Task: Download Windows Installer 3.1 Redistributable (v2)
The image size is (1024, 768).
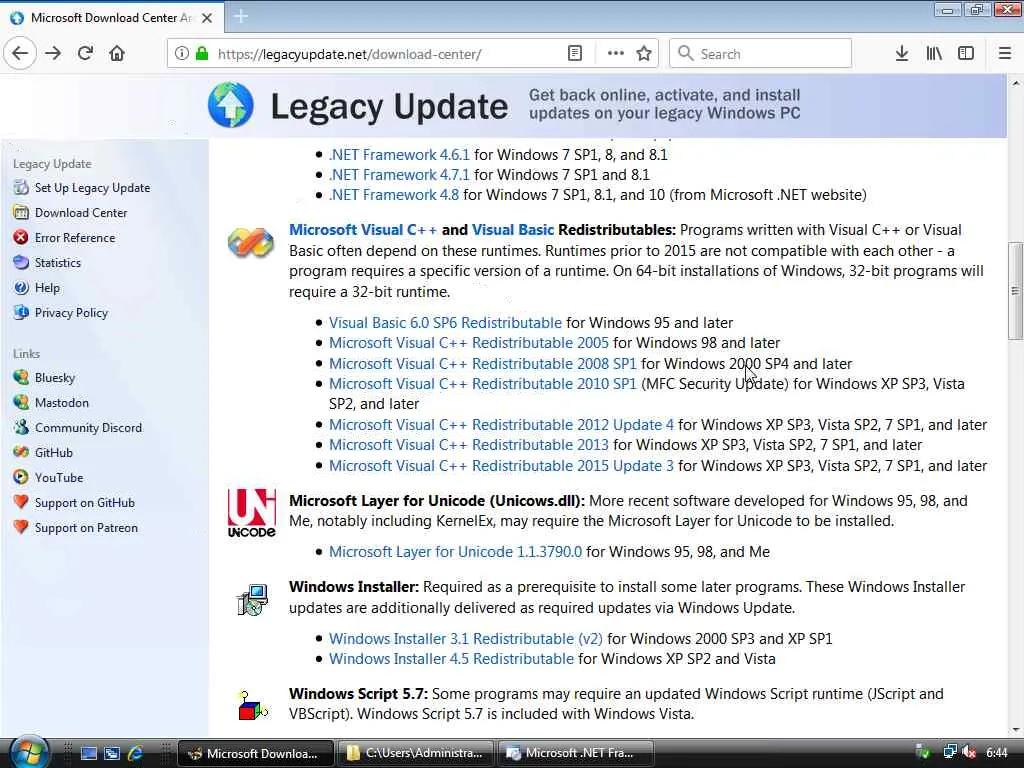Action: pos(466,639)
